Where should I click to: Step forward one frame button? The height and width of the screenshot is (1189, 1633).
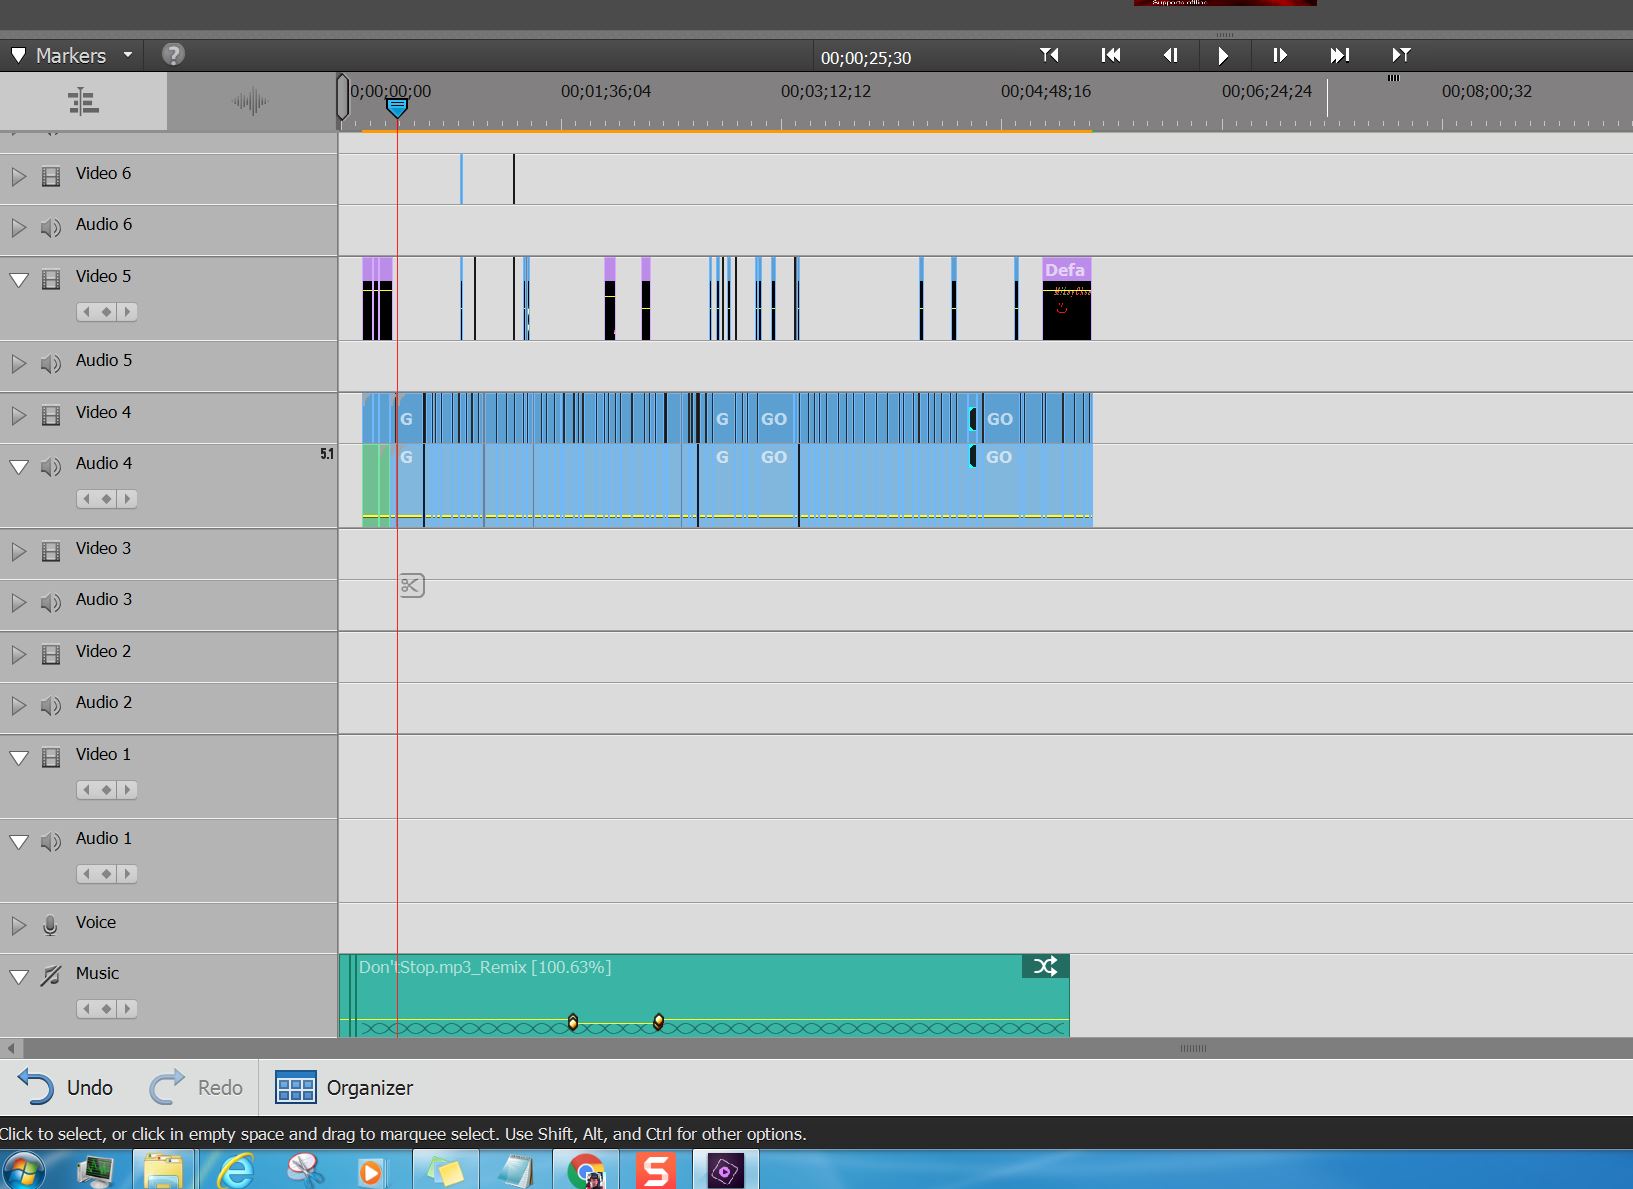click(1279, 55)
